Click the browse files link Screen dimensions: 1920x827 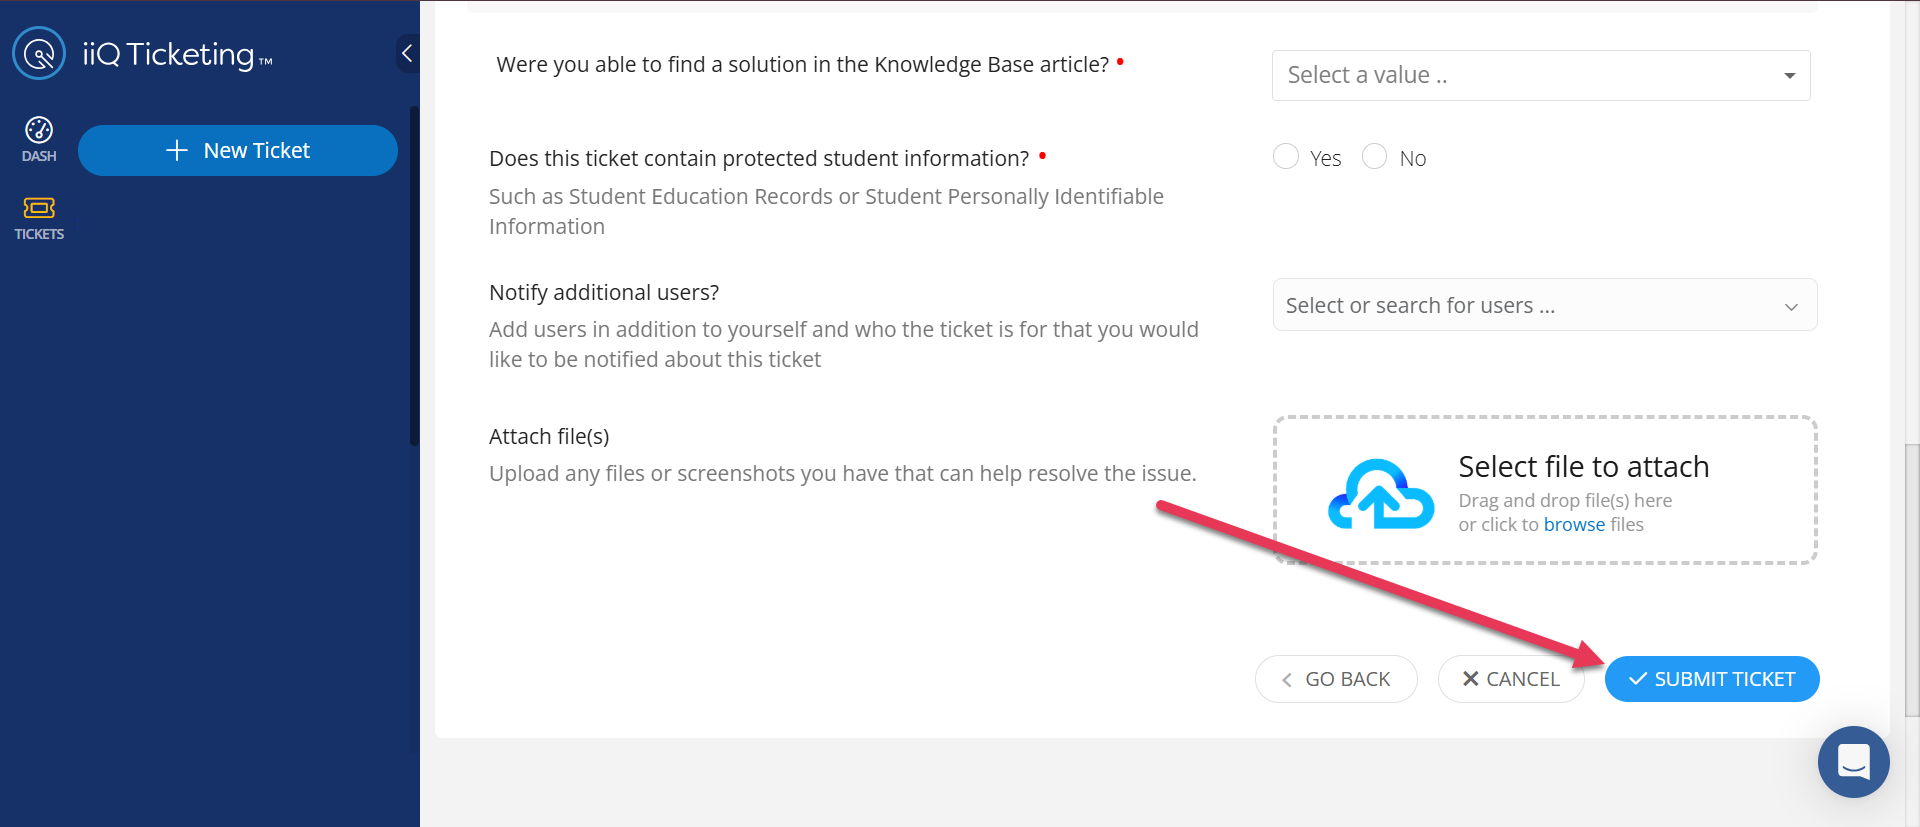pyautogui.click(x=1575, y=524)
